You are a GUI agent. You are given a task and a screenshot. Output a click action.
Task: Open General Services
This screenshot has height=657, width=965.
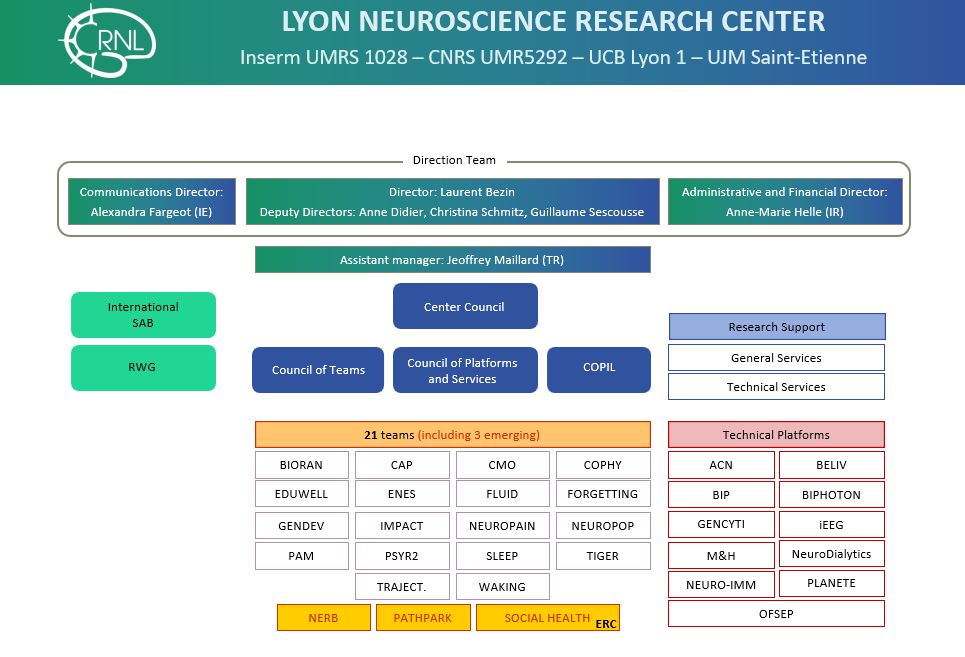tap(777, 357)
